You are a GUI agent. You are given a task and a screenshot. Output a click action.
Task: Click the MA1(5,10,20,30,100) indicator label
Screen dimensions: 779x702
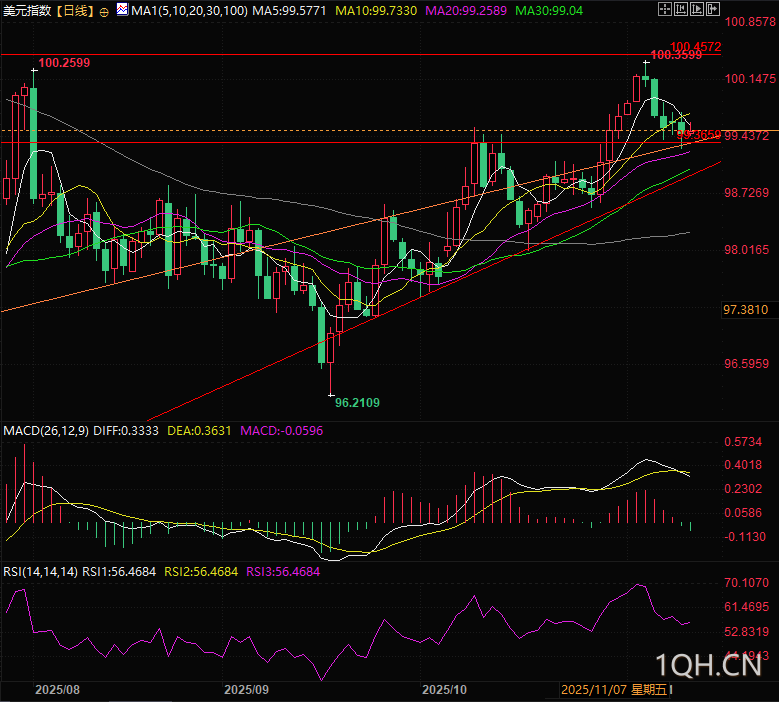point(189,10)
